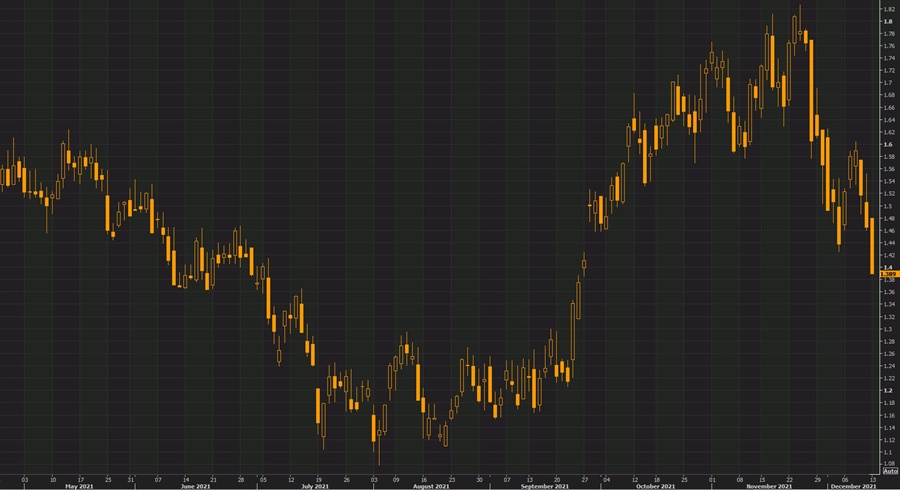Select the 'November 2021' month label
The image size is (900, 490).
[x=769, y=487]
